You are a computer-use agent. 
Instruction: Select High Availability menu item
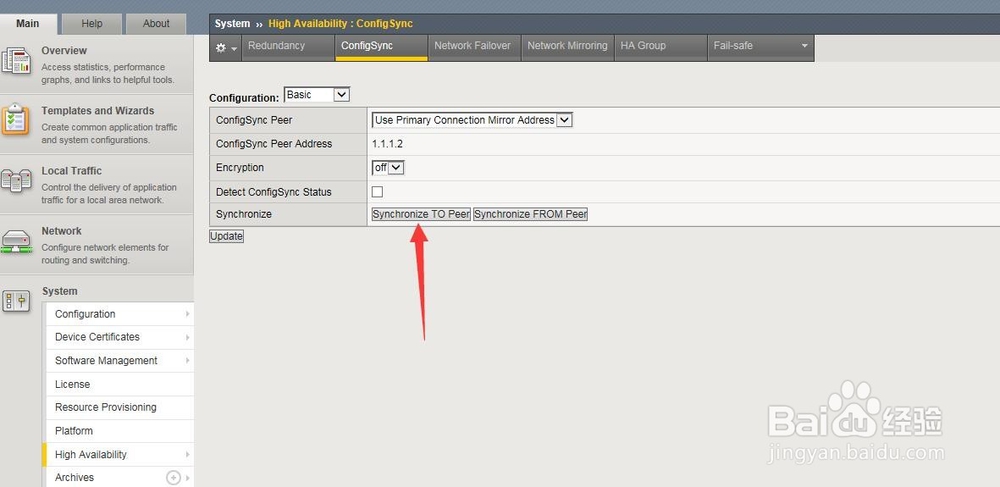[119, 454]
